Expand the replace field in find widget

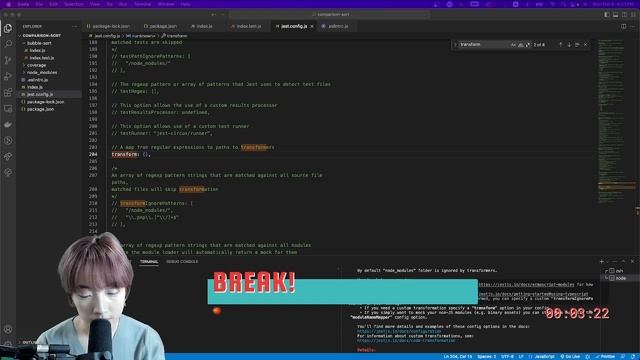tap(456, 44)
